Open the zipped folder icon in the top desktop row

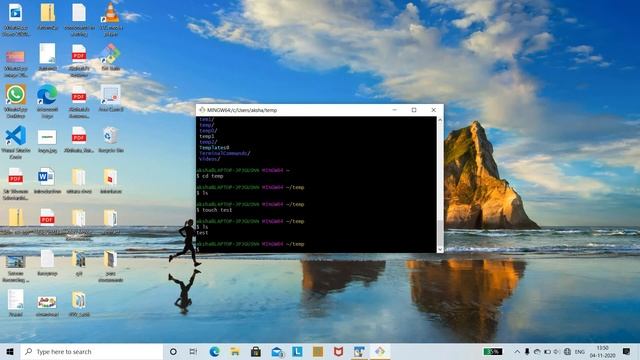point(48,16)
